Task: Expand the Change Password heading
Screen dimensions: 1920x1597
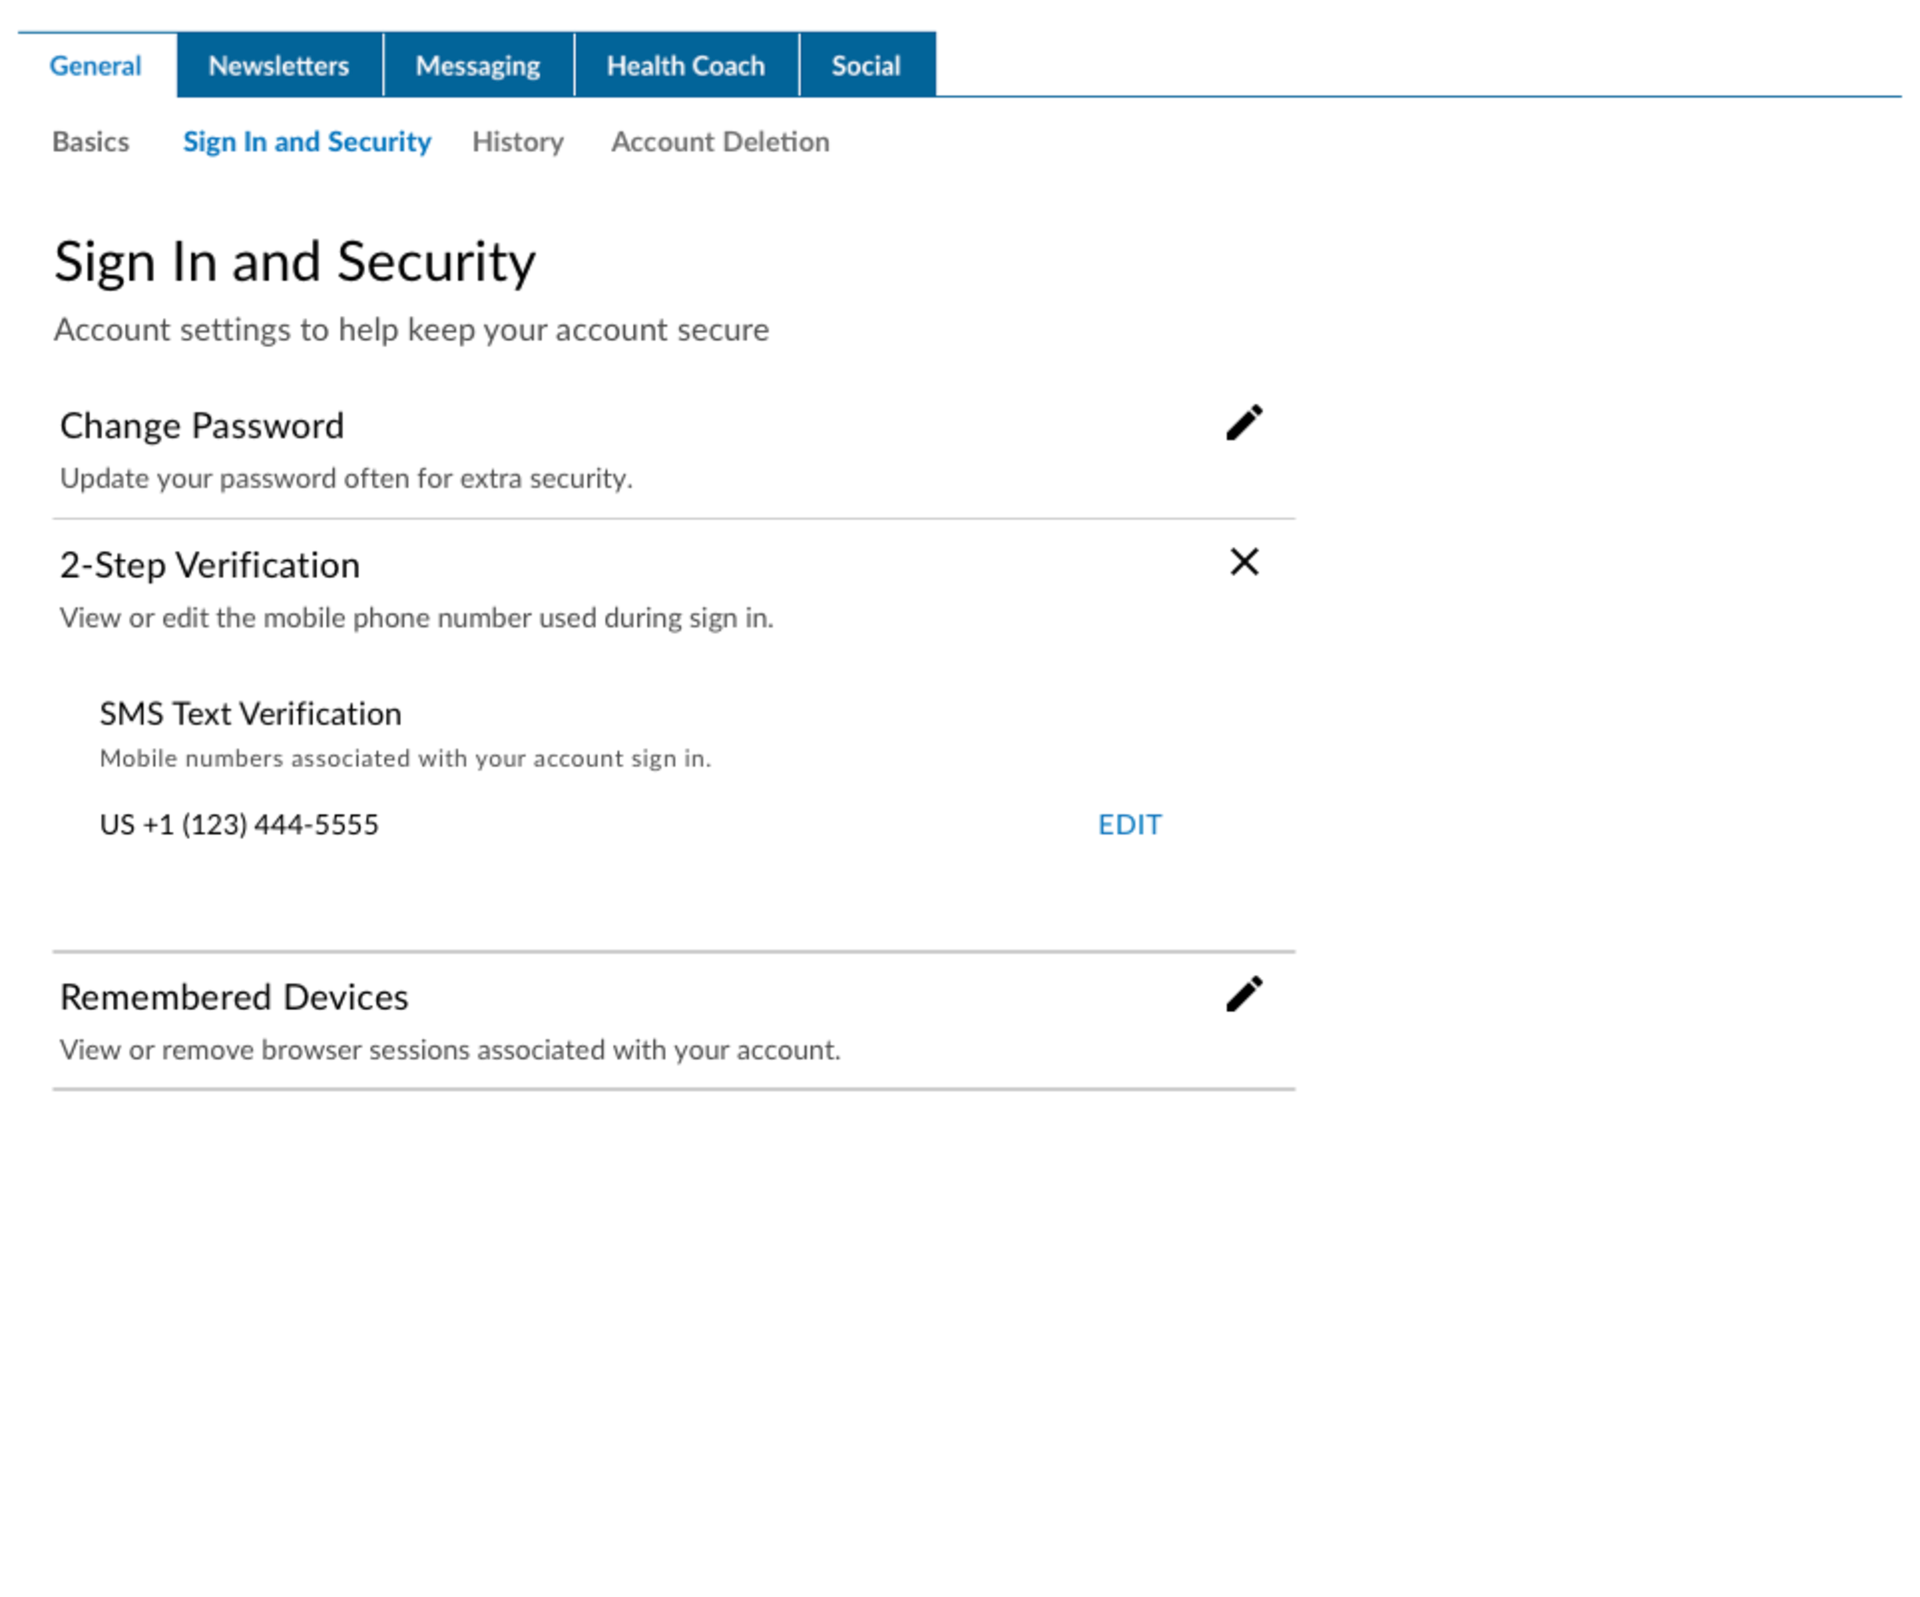Action: click(201, 426)
